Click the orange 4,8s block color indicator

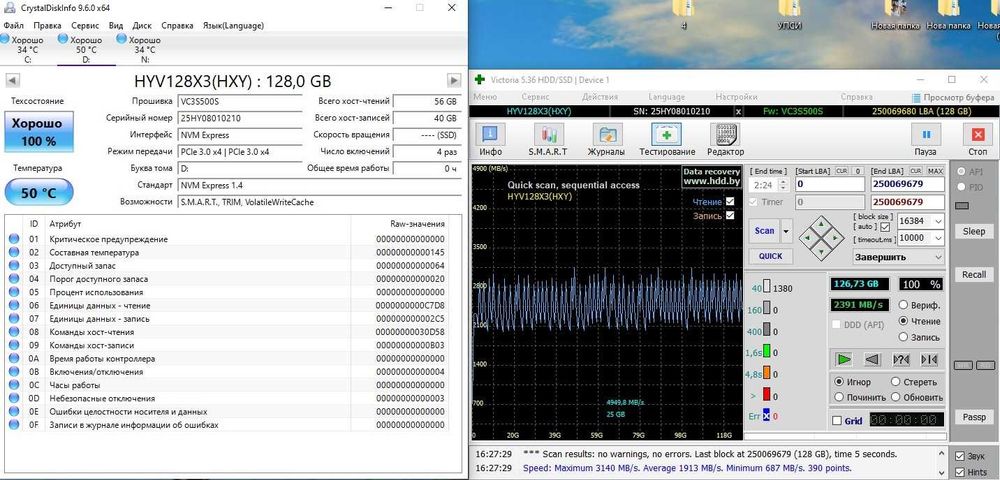[x=767, y=374]
